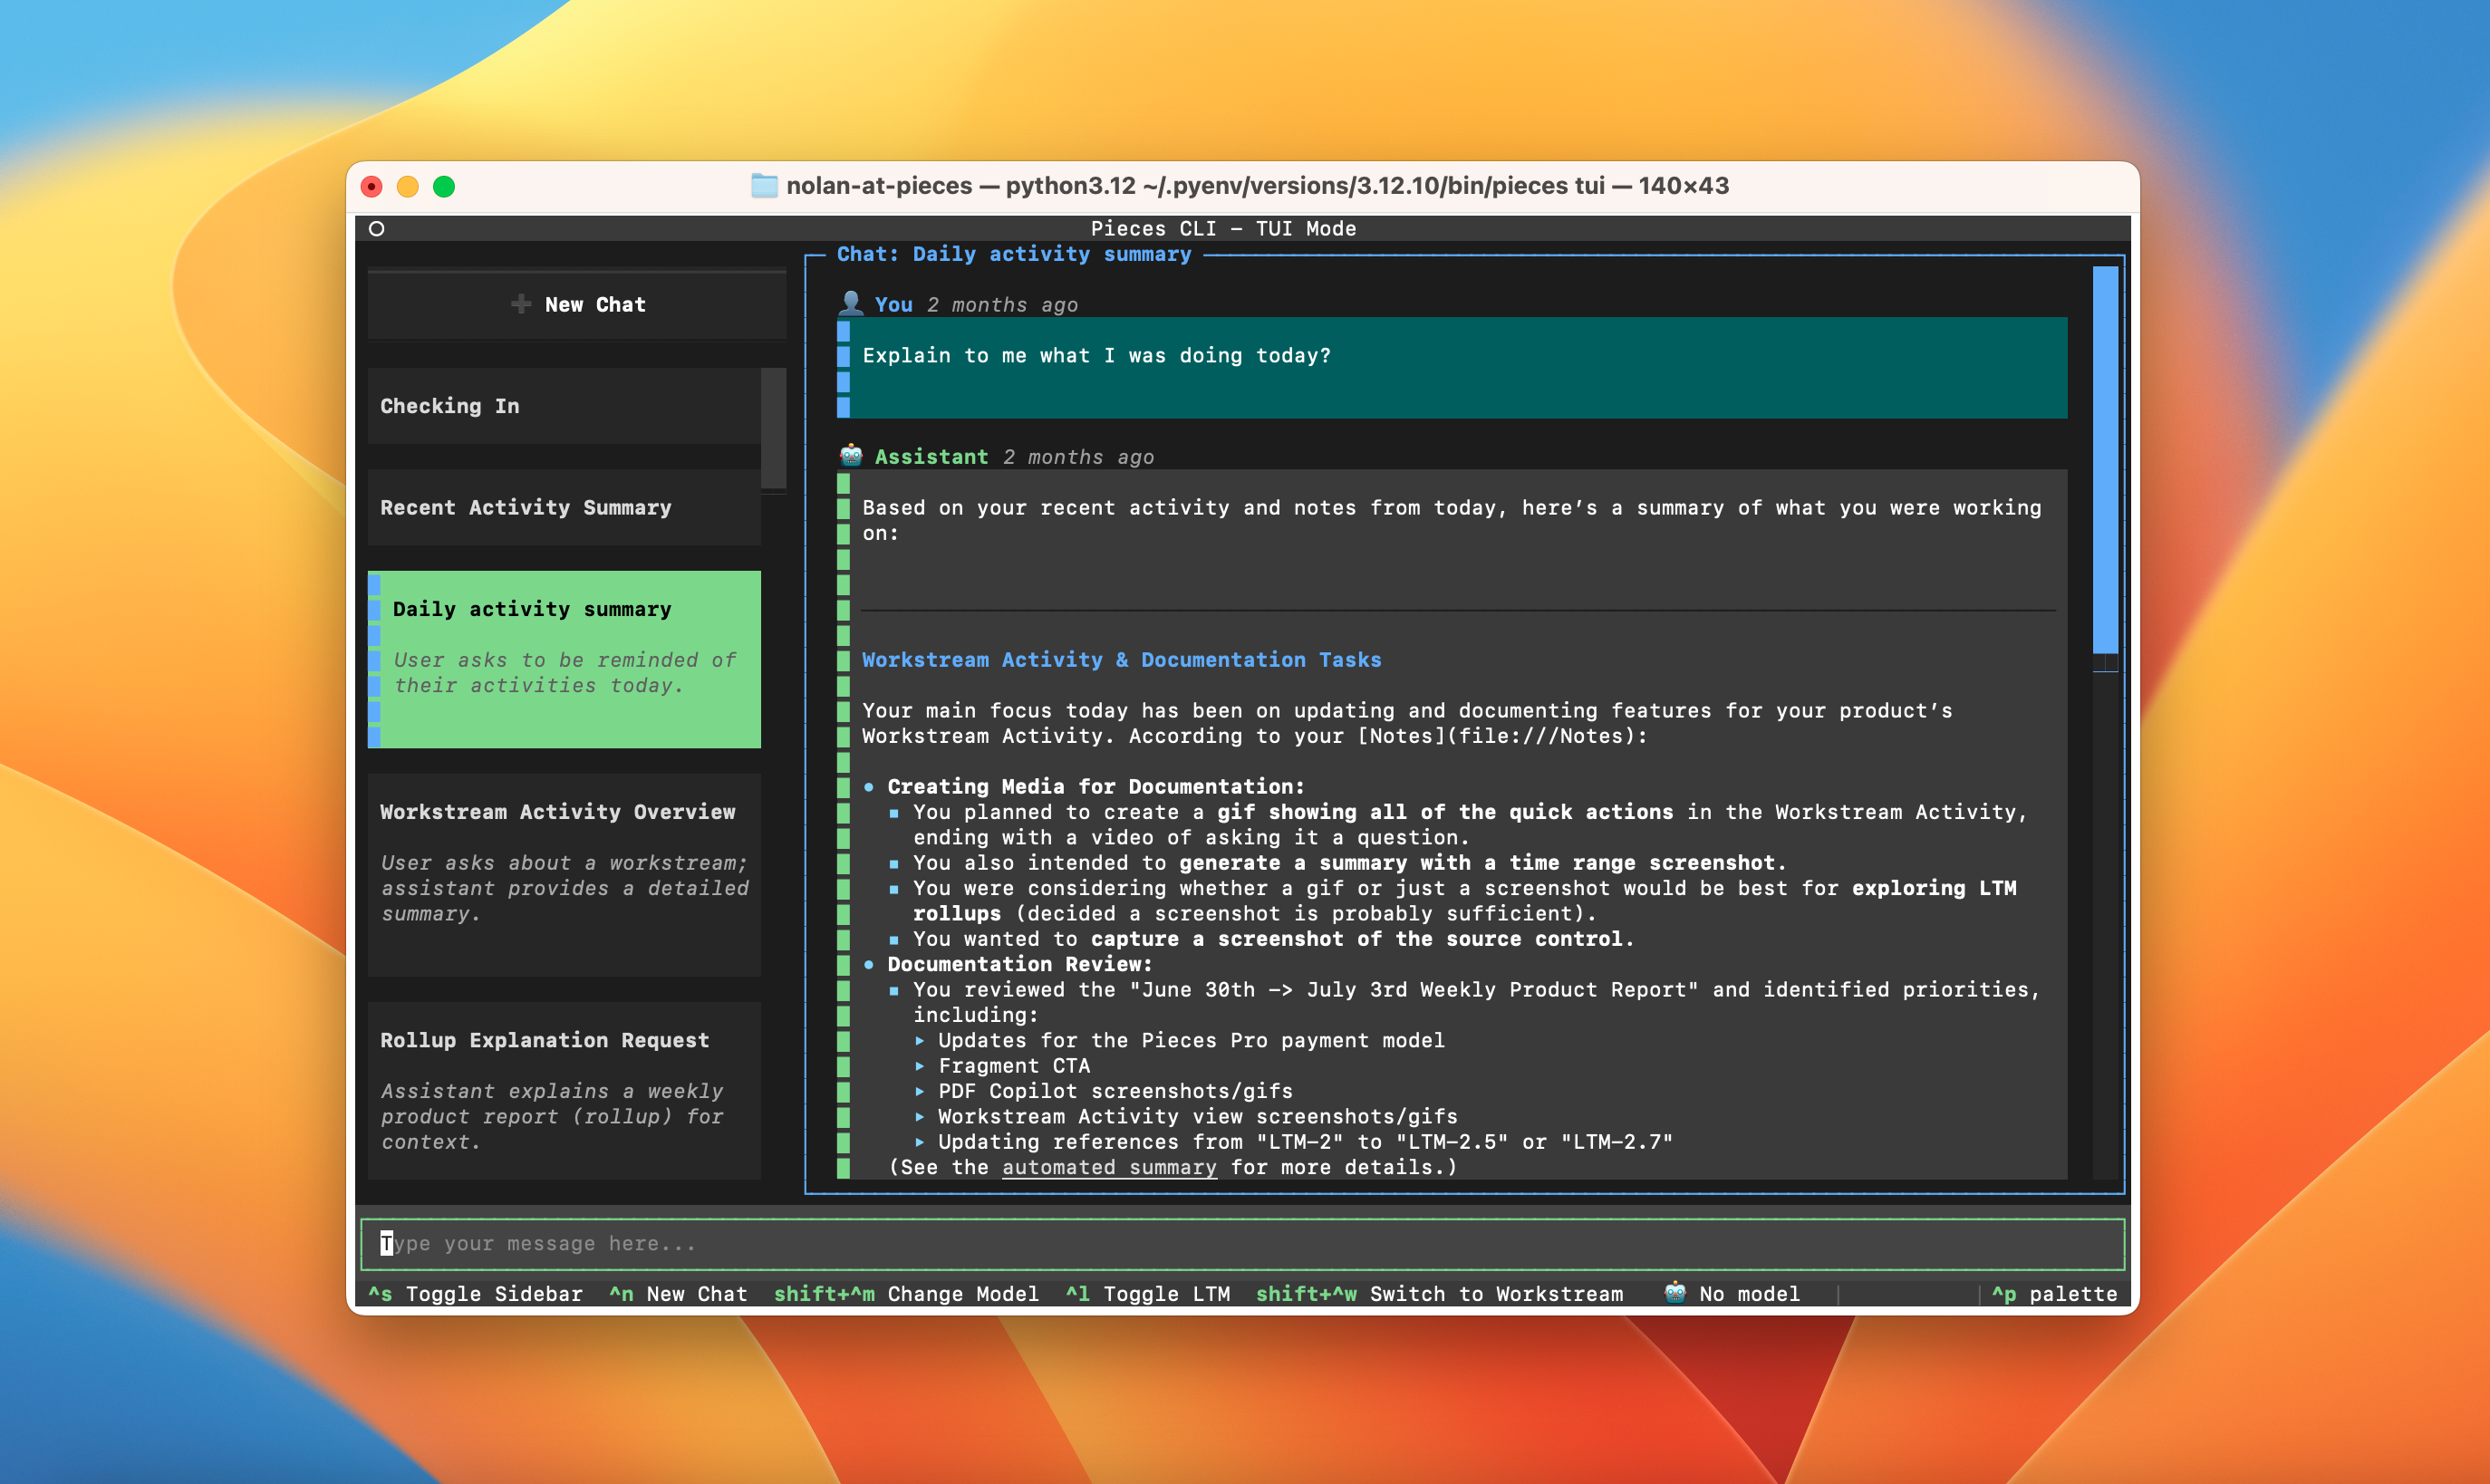This screenshot has height=1484, width=2490.
Task: Click 'PDF Copilot screenshots/gifs' list item
Action: point(1115,1091)
